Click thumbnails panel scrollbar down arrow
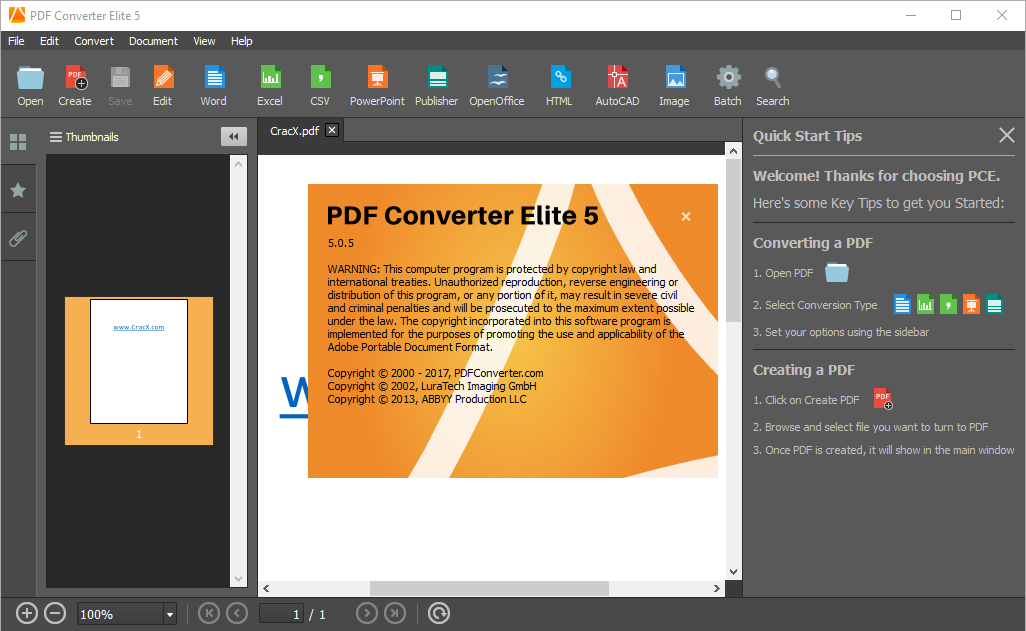The image size is (1026, 631). pos(239,579)
